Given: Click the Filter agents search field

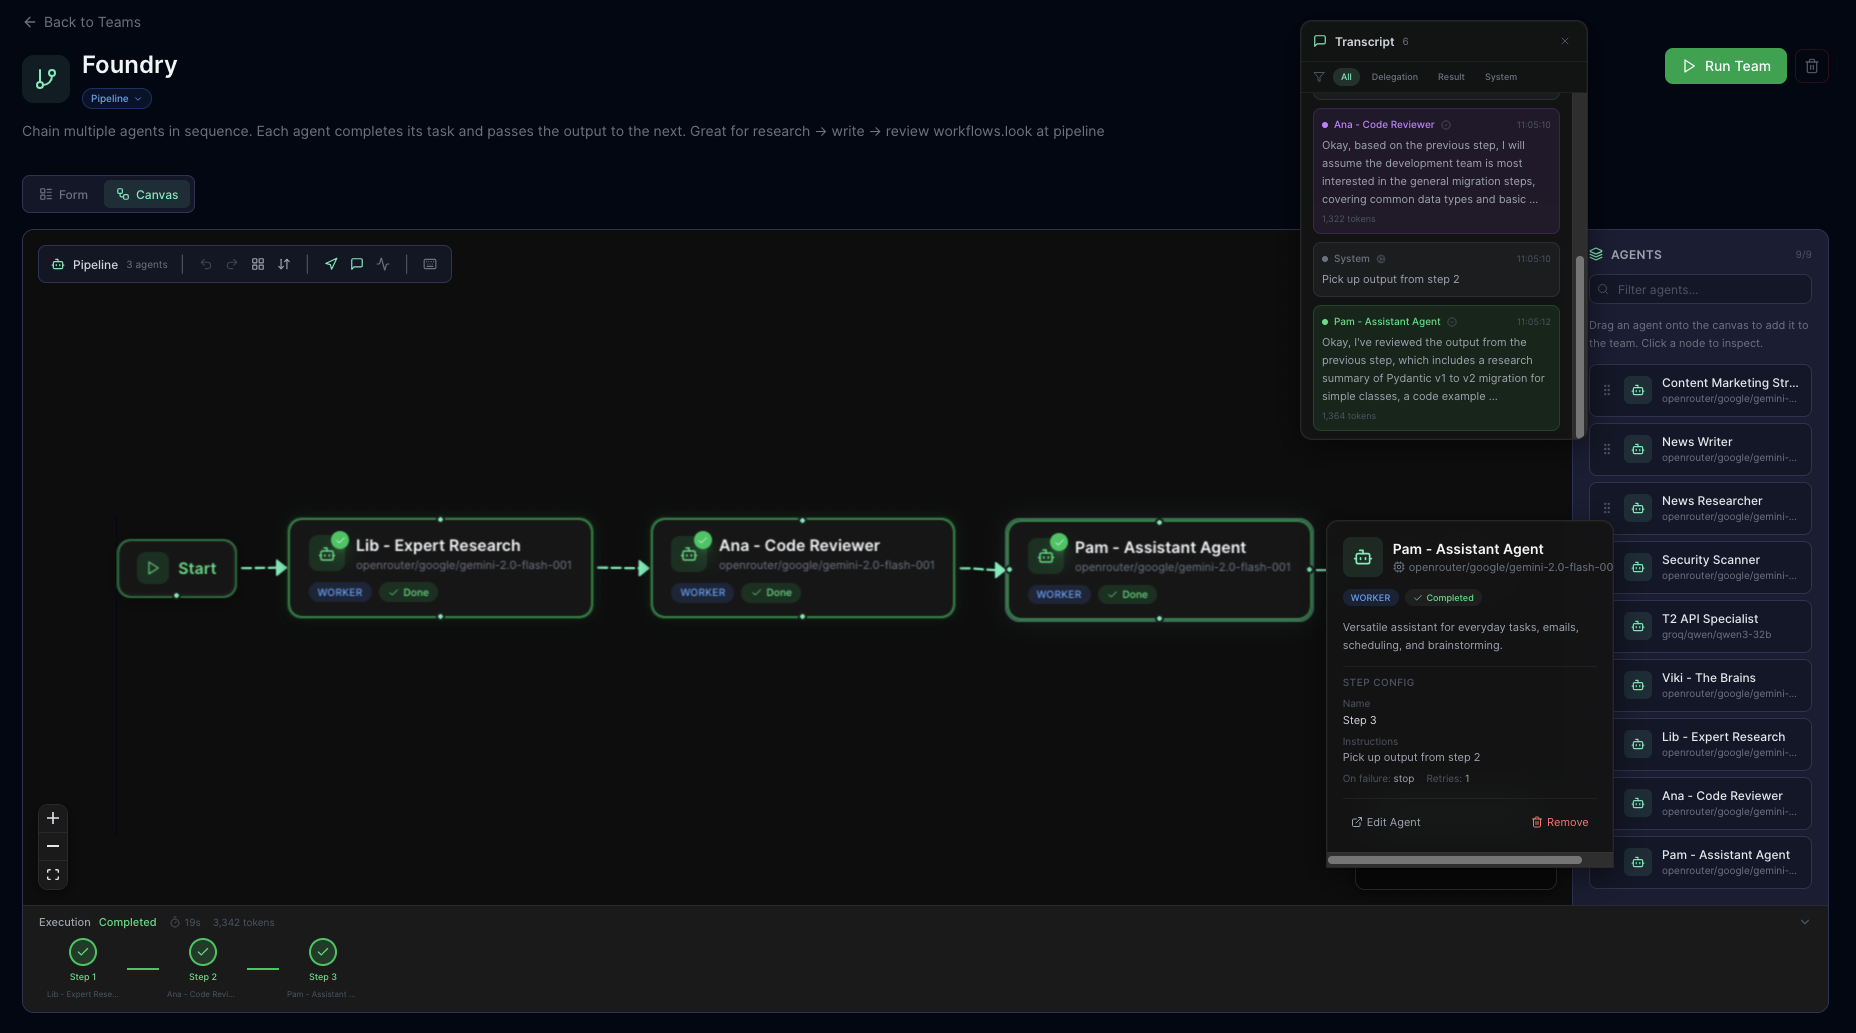Looking at the screenshot, I should [1700, 290].
